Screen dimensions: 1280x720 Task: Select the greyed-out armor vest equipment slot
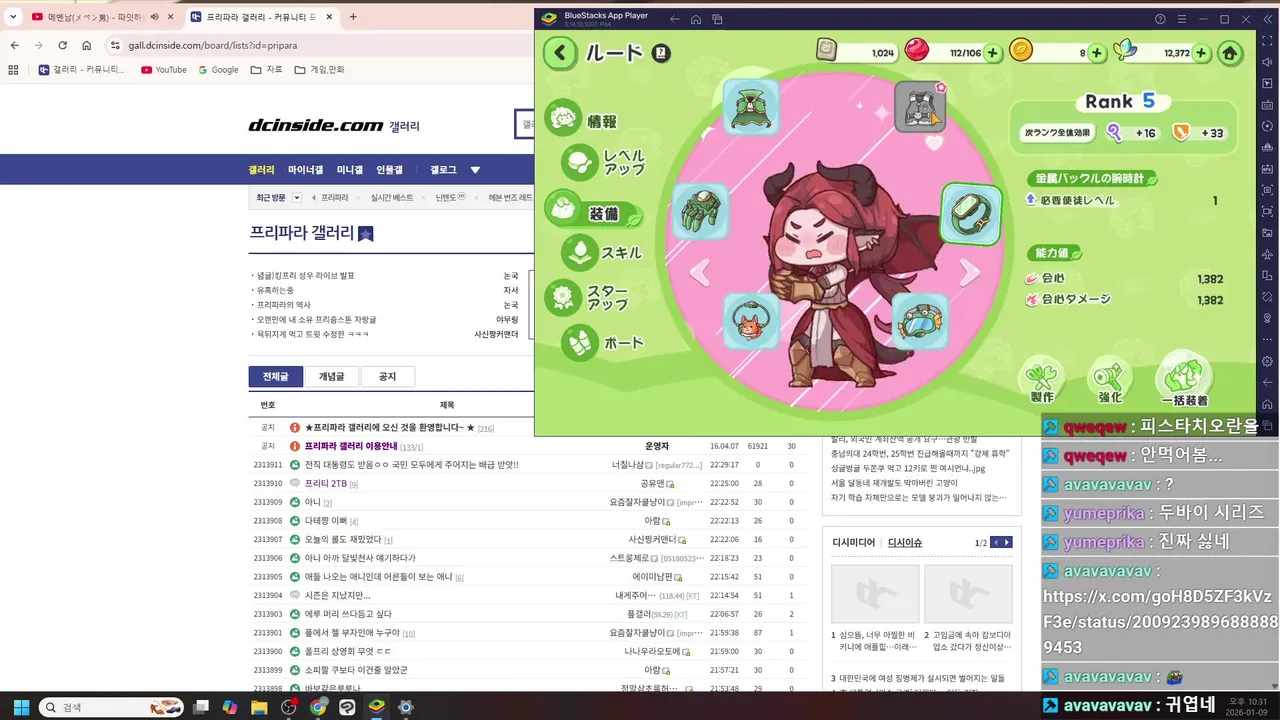(919, 108)
